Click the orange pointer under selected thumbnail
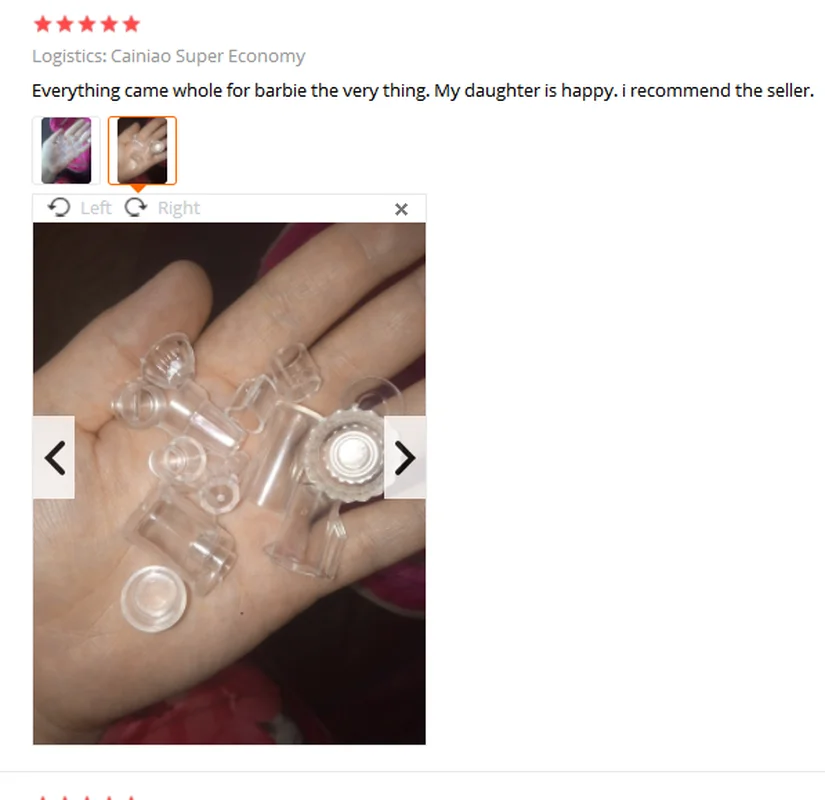The image size is (825, 800). click(138, 188)
